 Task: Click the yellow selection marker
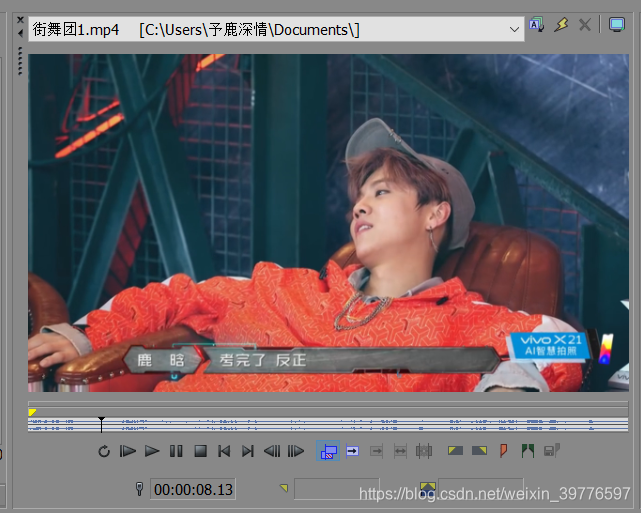pyautogui.click(x=32, y=412)
